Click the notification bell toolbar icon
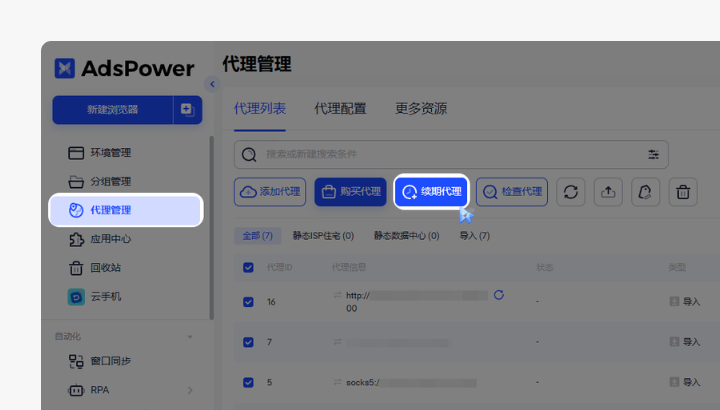 click(646, 192)
